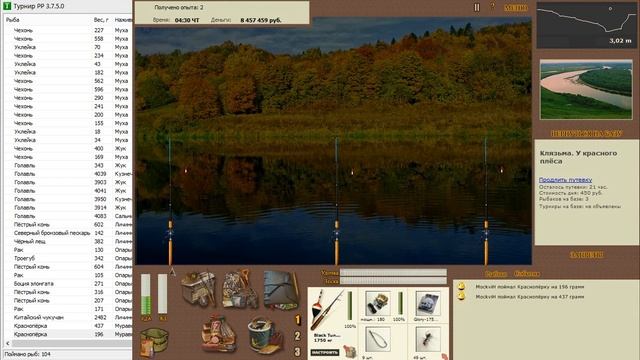The image size is (640, 360).
Task: Select the Троегуб row
Action: point(67,258)
